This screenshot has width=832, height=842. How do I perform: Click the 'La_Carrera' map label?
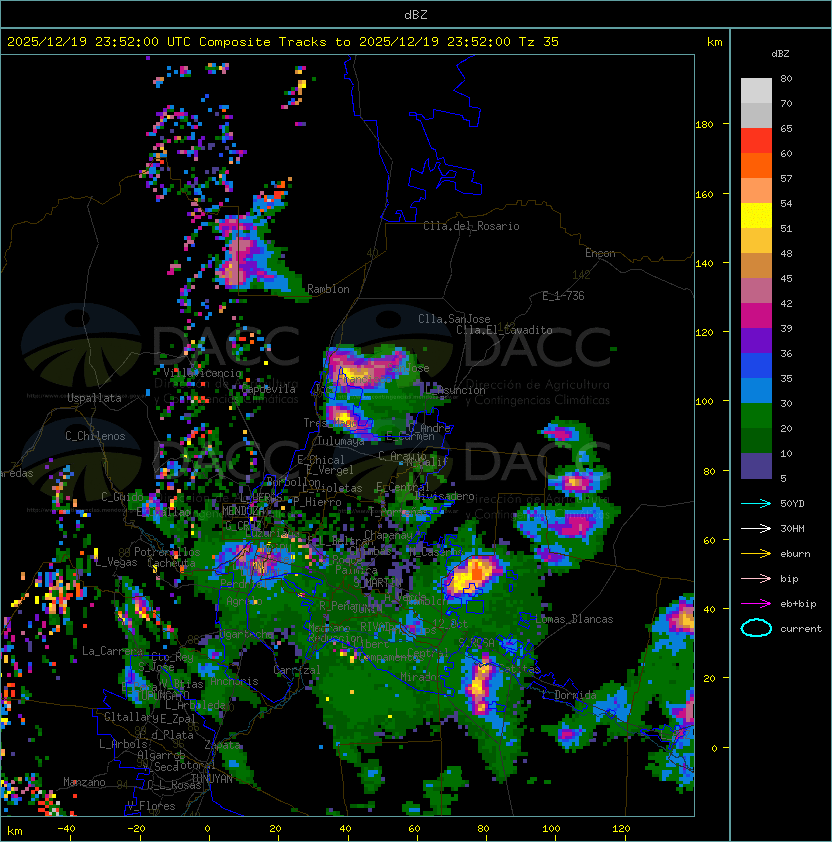[112, 651]
